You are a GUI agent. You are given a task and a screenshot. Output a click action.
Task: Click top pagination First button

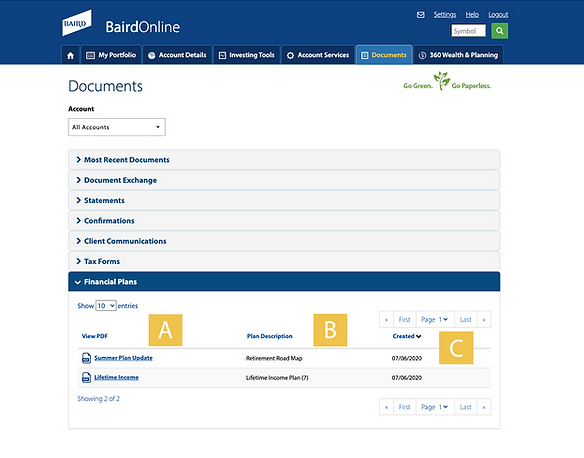[x=404, y=319]
